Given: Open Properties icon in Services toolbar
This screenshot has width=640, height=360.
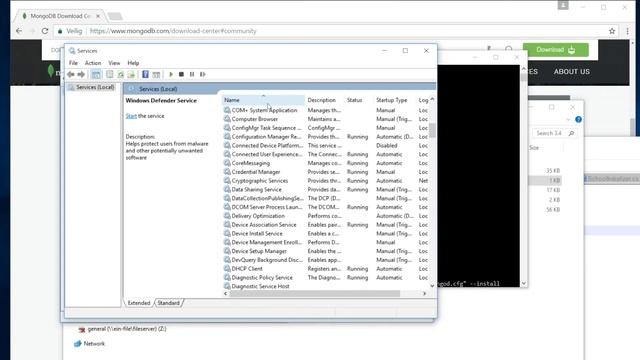Looking at the screenshot, I should [110, 74].
